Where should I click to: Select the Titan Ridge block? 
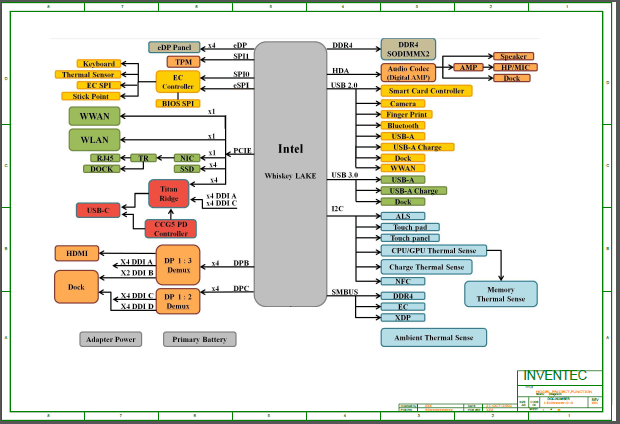pyautogui.click(x=168, y=192)
